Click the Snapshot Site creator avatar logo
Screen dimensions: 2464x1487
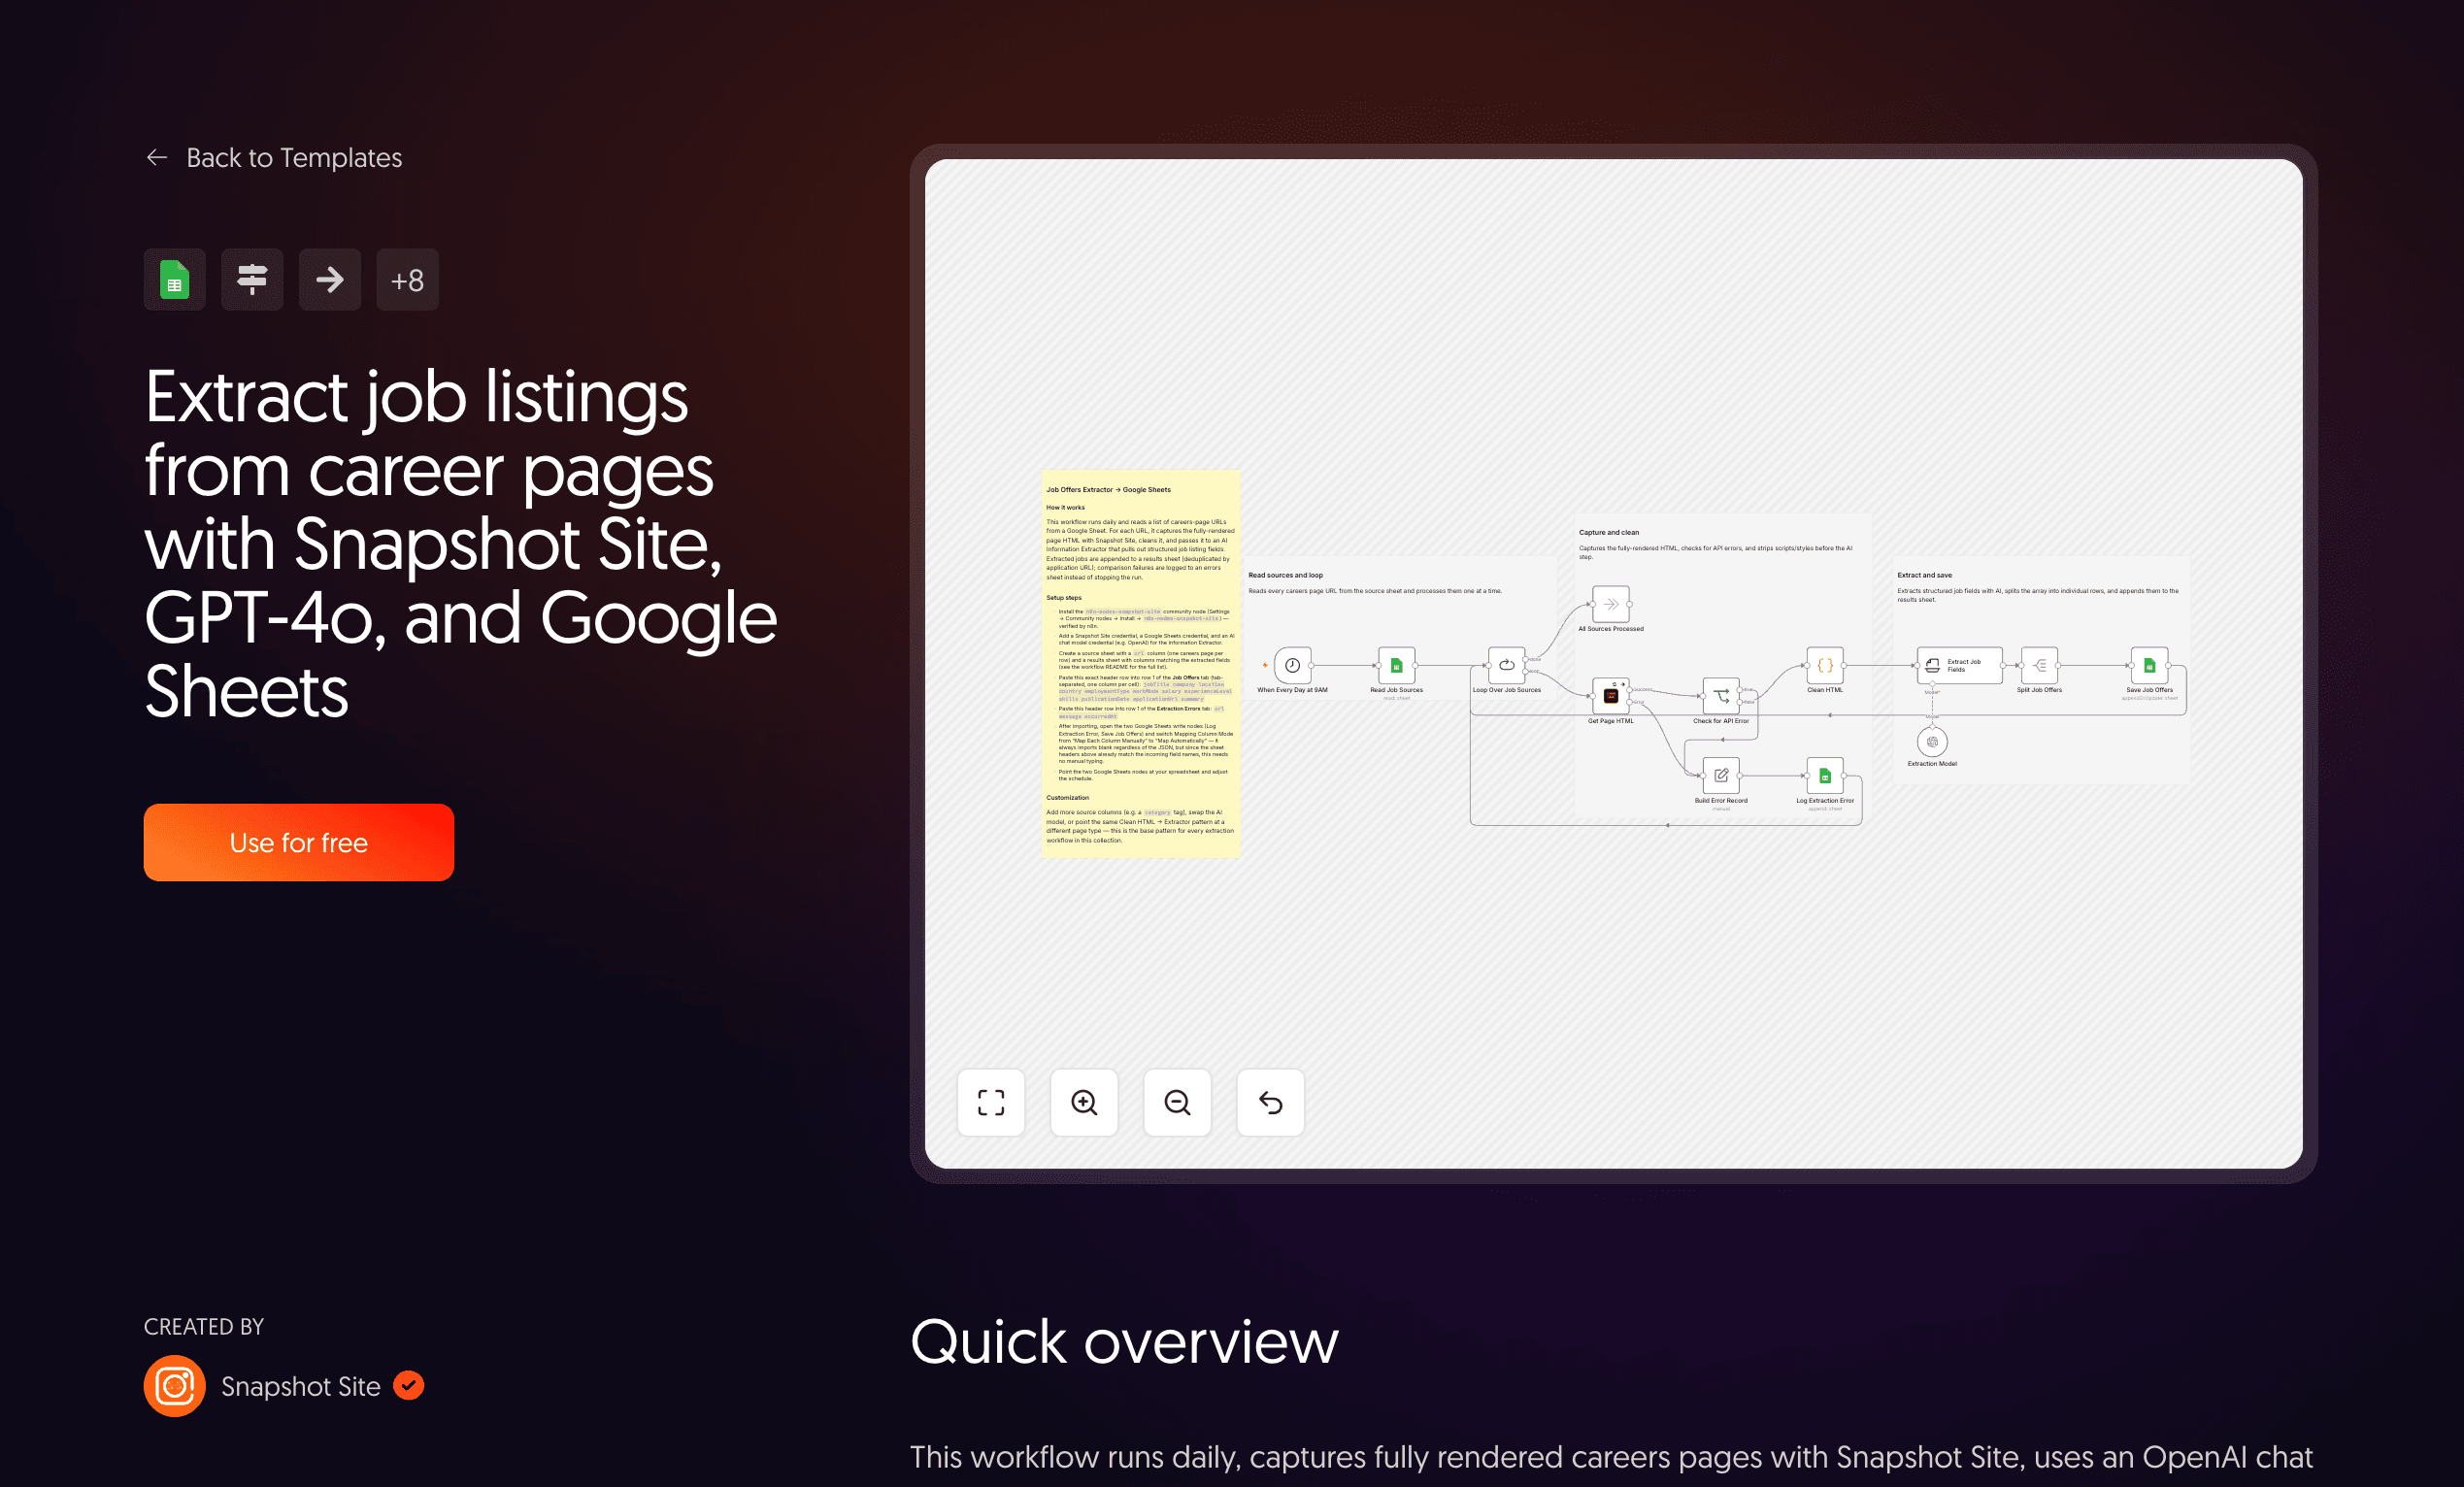tap(174, 1386)
